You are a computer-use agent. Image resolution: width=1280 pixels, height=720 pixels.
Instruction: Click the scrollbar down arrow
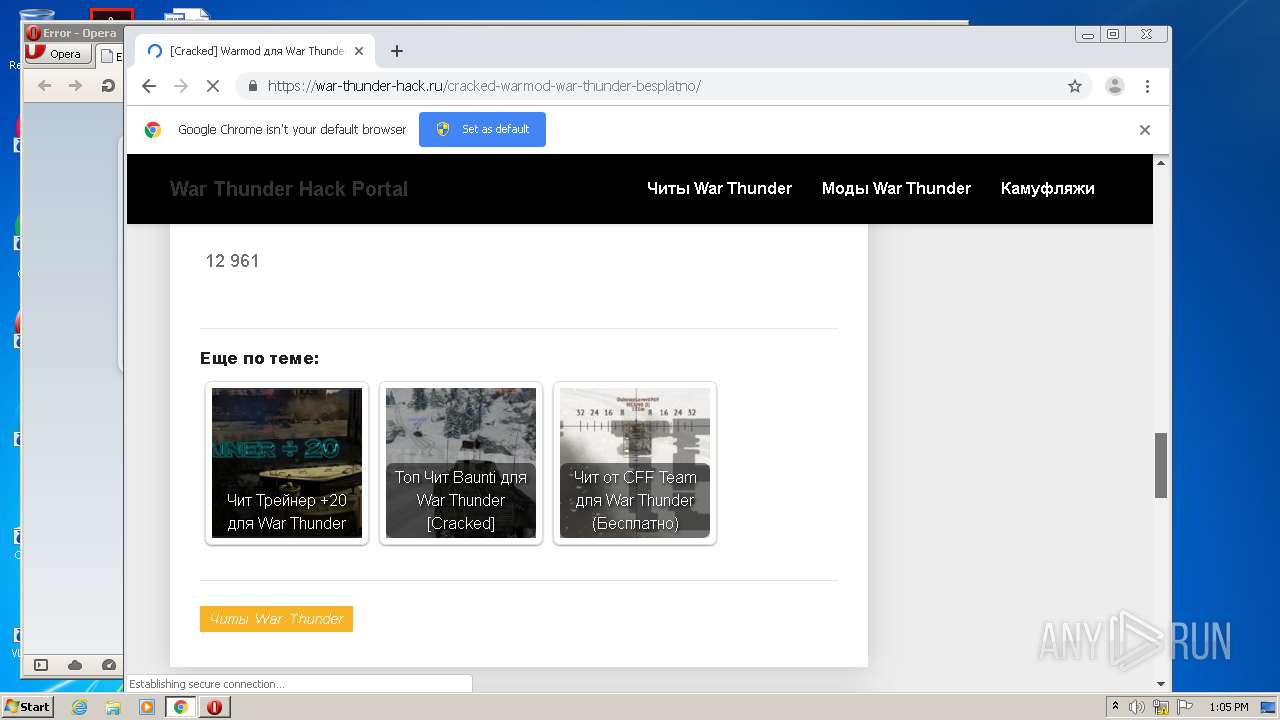(1161, 684)
